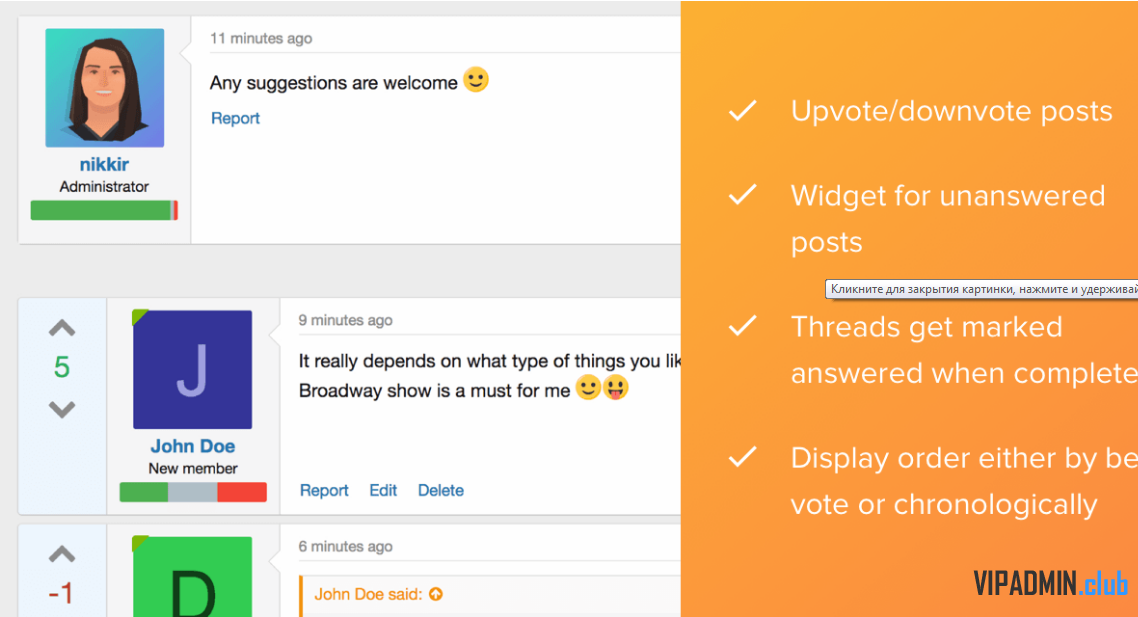Image resolution: width=1138 pixels, height=617 pixels.
Task: Delete John Doe's post
Action: tap(441, 491)
